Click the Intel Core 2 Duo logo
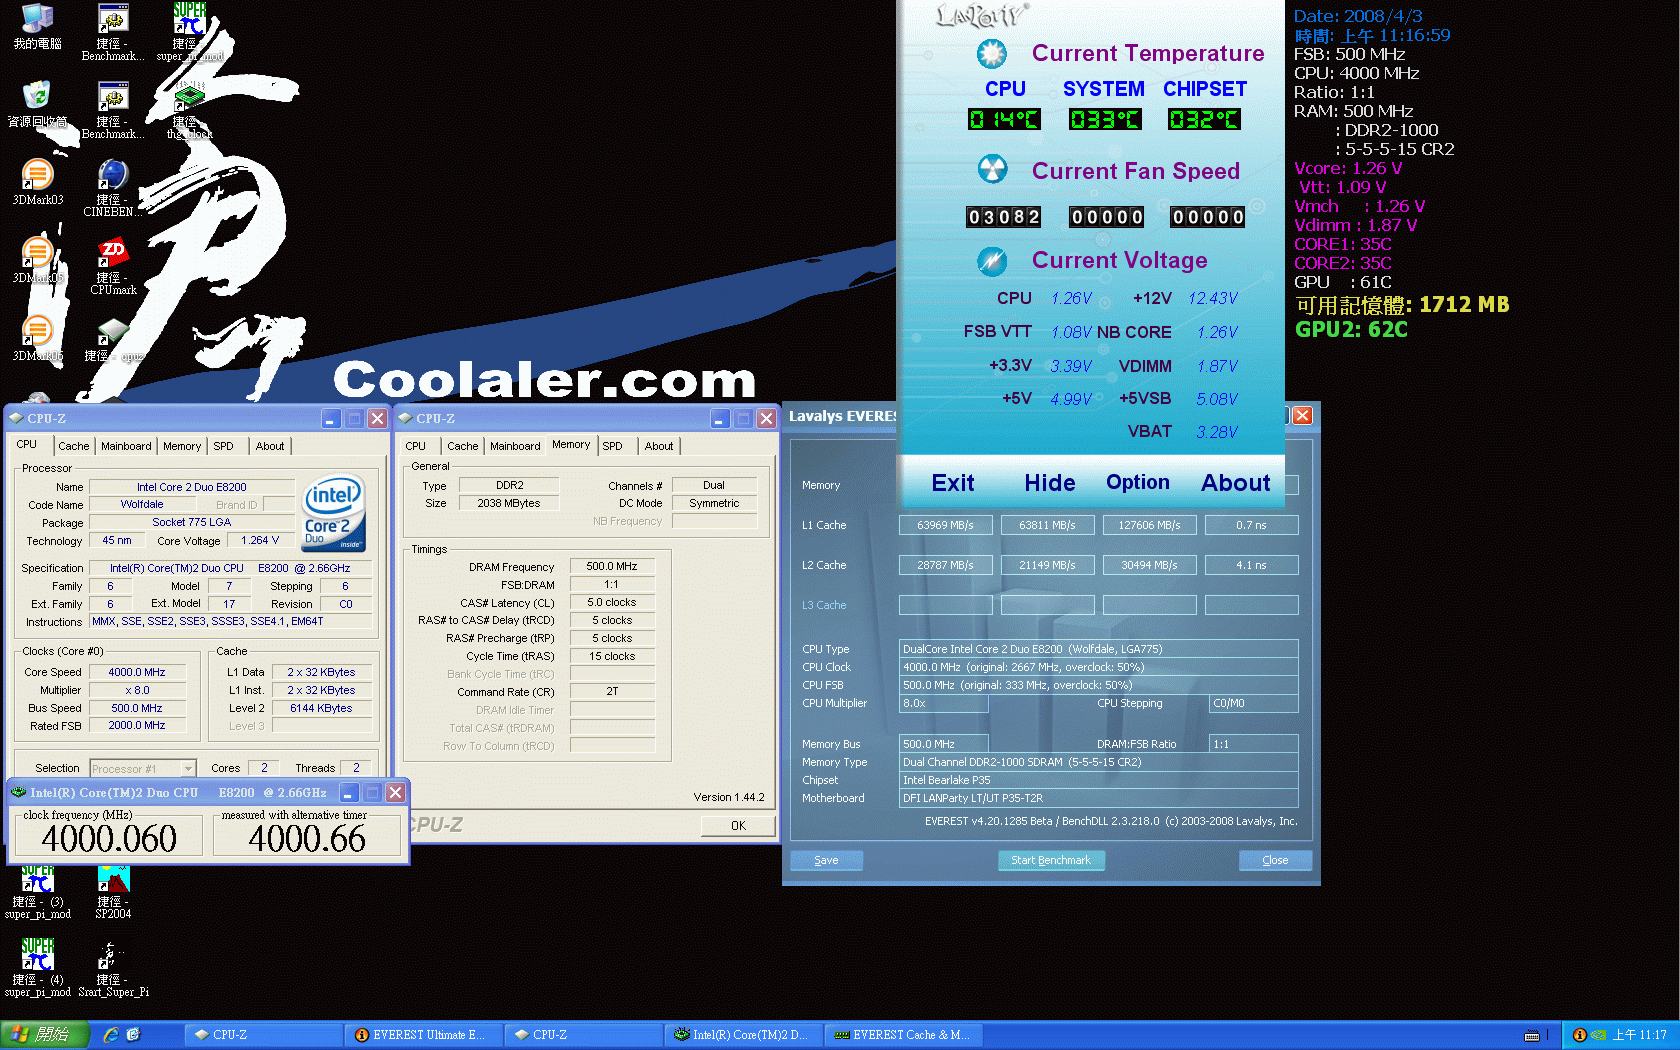Image resolution: width=1680 pixels, height=1050 pixels. [x=334, y=513]
